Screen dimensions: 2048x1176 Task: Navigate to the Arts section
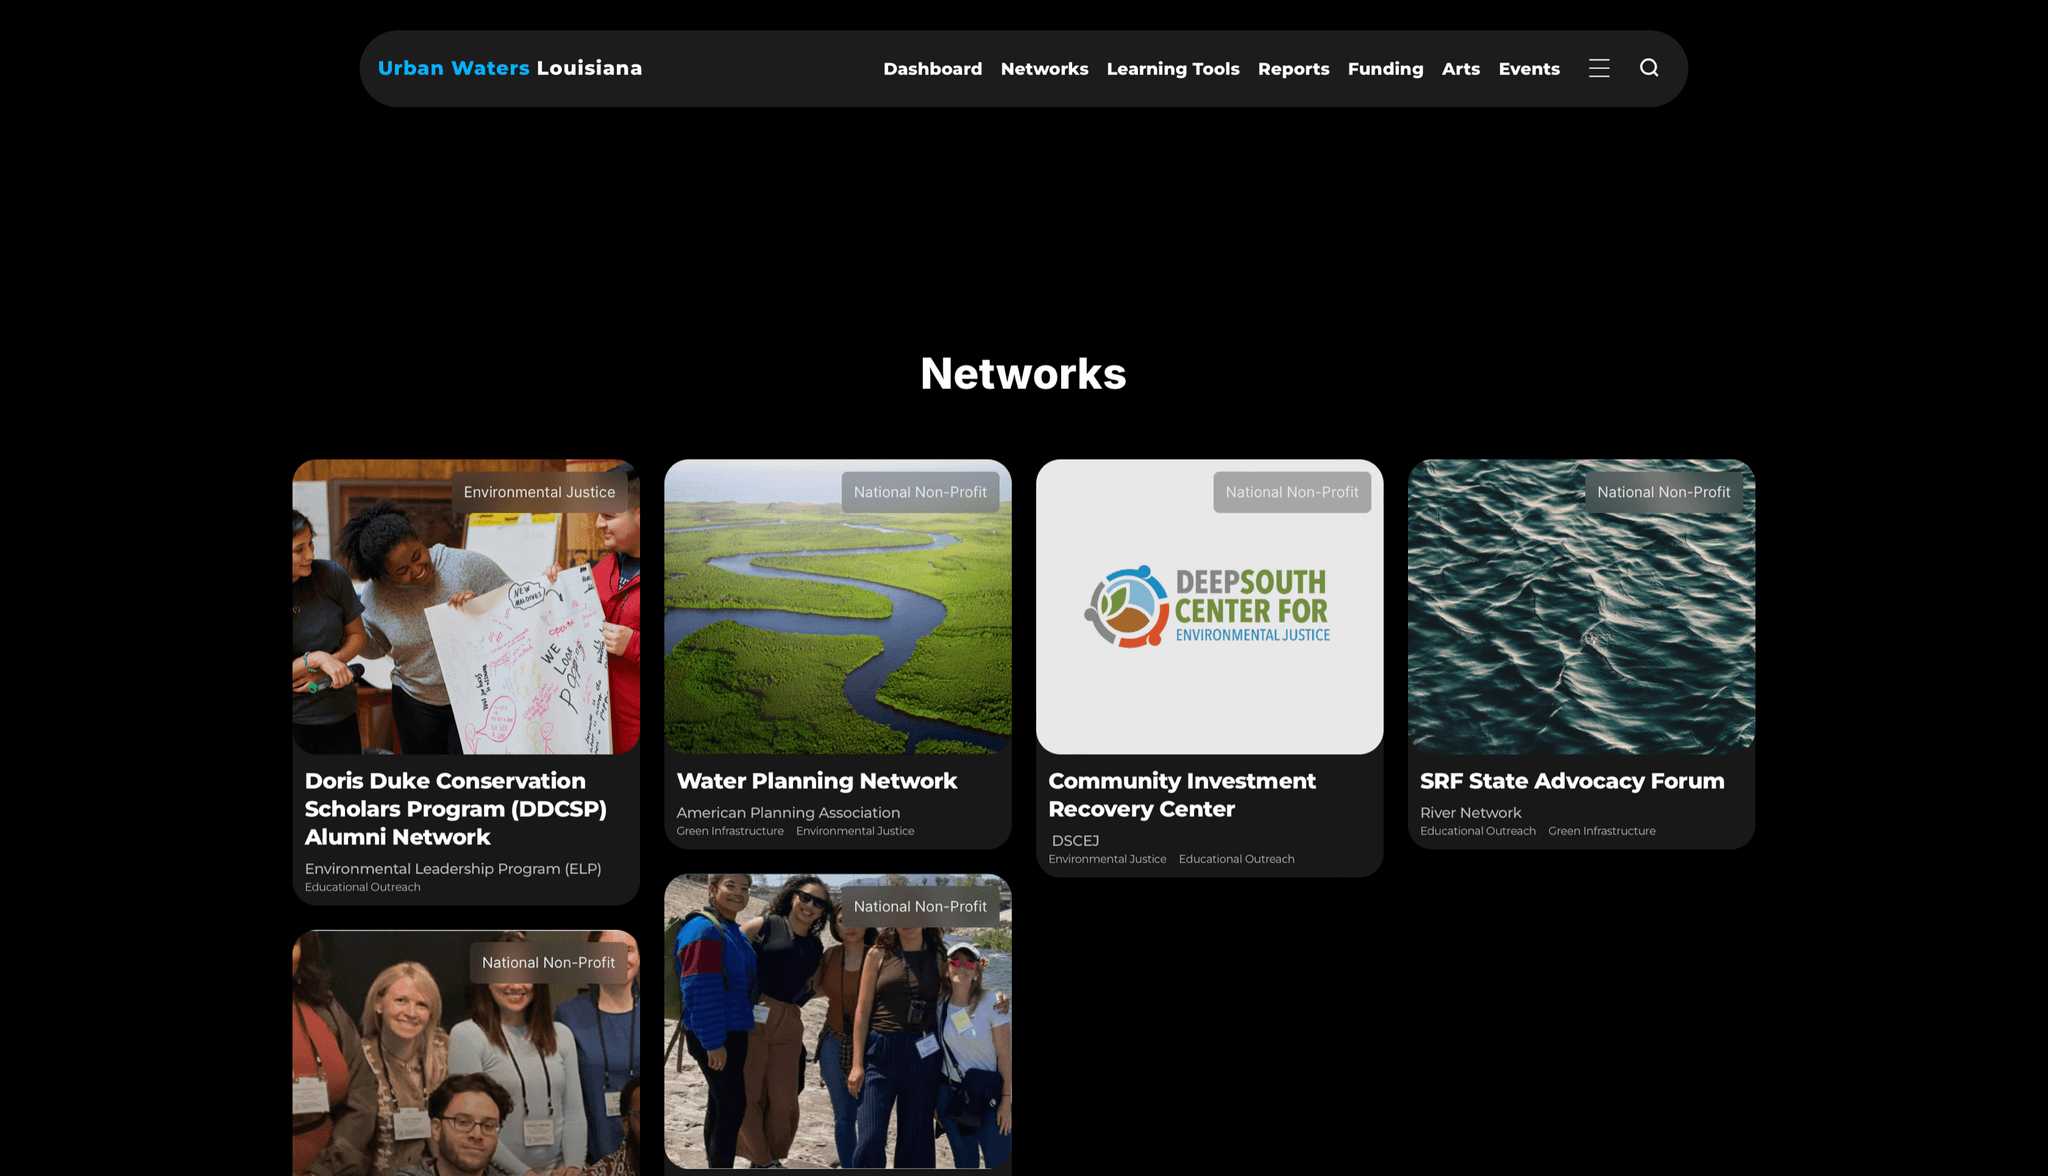[x=1460, y=69]
